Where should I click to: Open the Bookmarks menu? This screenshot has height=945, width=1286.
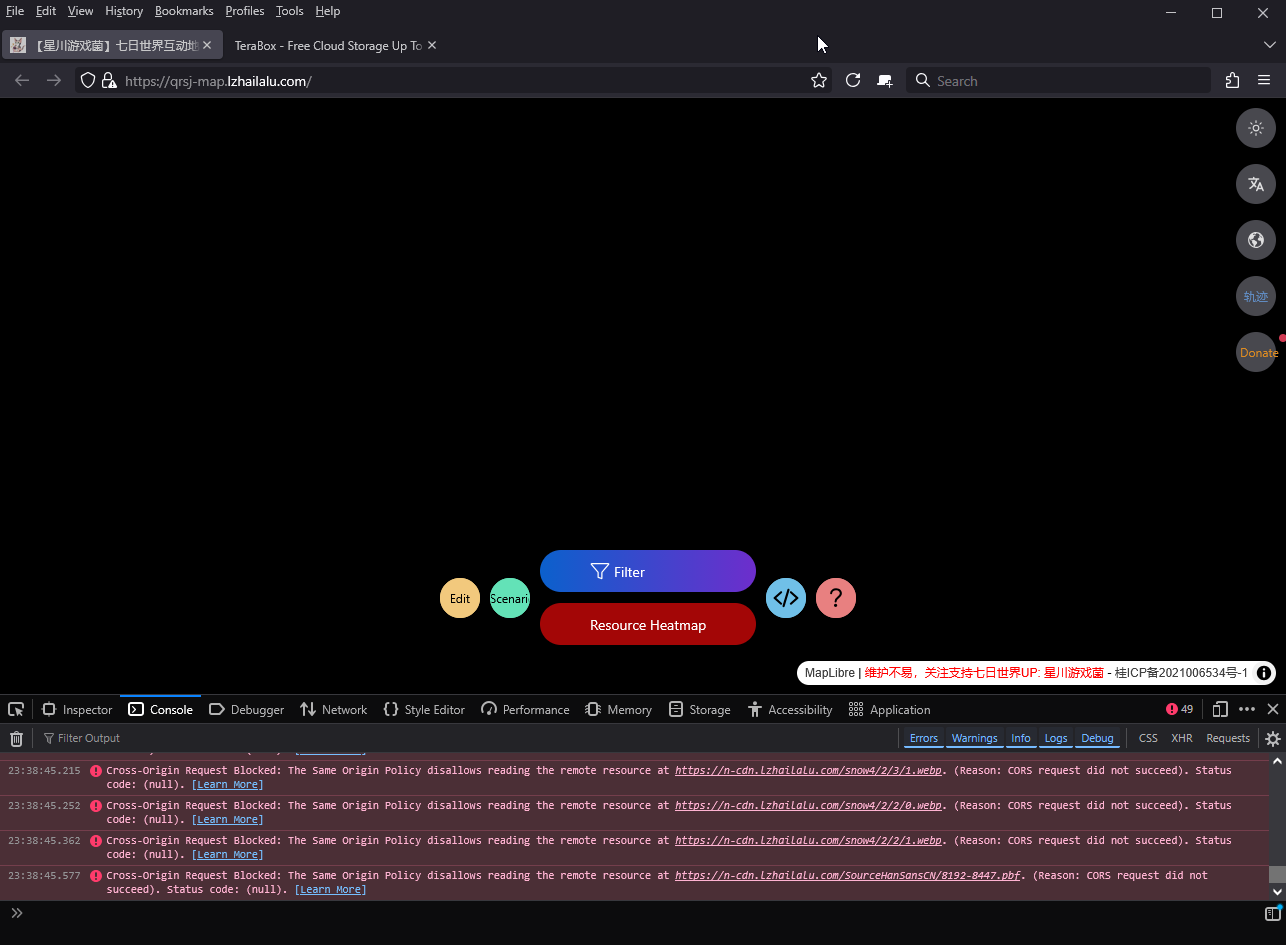click(x=184, y=11)
